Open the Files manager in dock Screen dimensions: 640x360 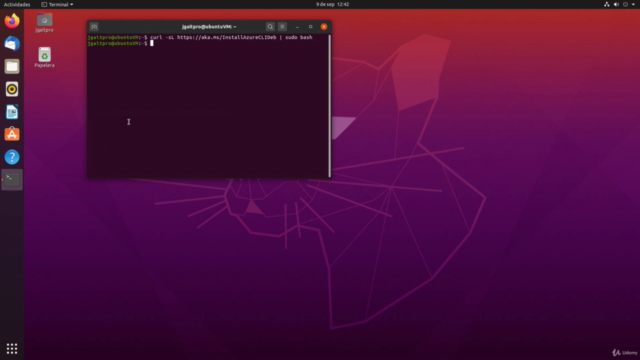(x=12, y=66)
